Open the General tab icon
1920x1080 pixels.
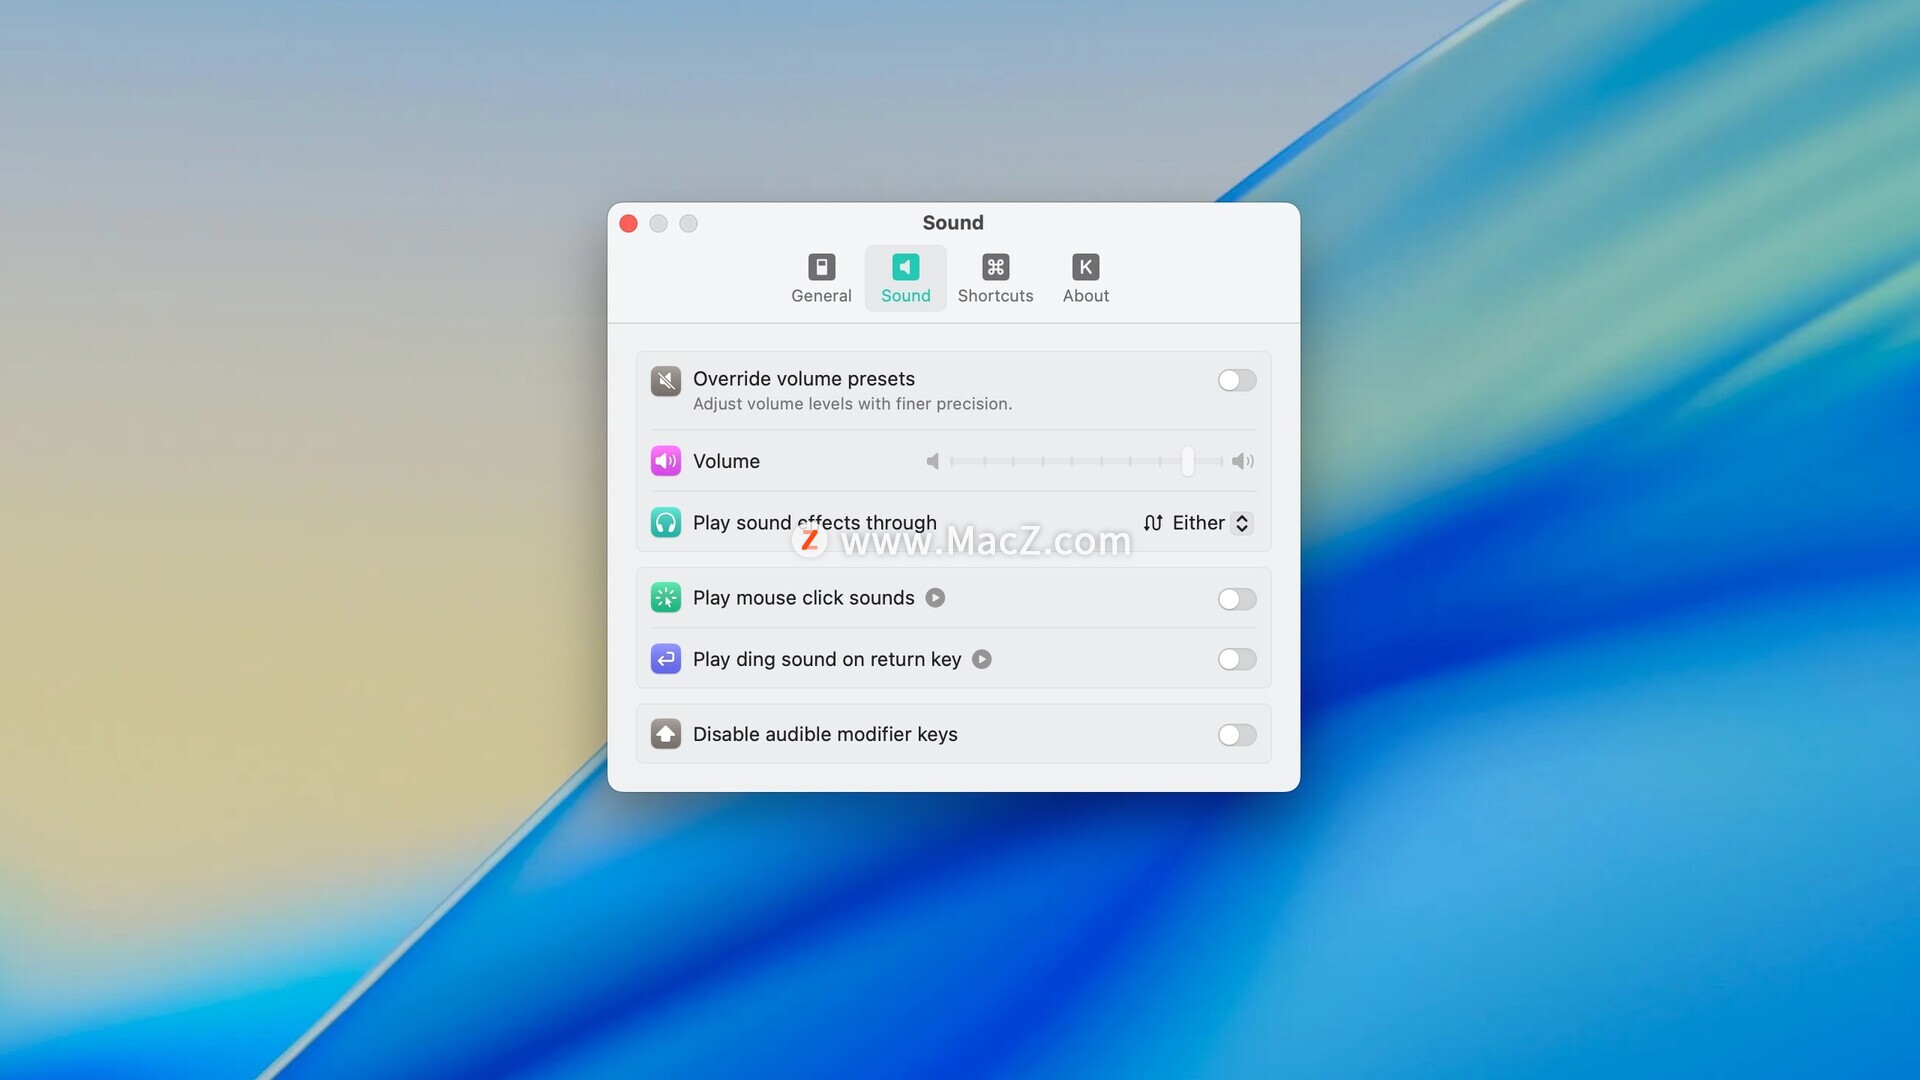click(821, 267)
